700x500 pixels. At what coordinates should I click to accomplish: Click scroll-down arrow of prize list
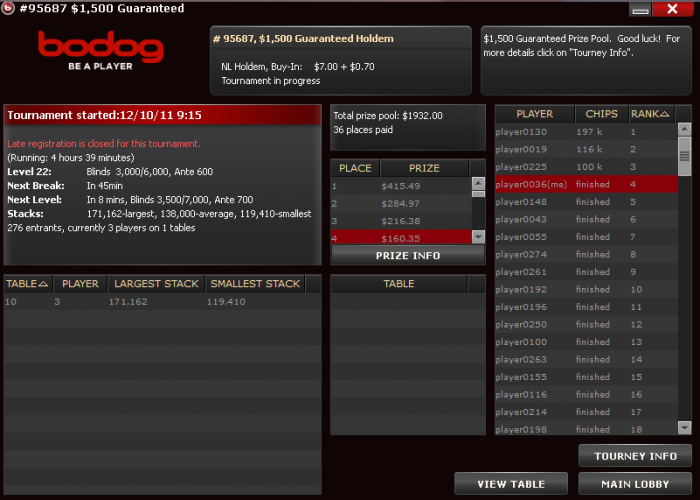(x=478, y=237)
